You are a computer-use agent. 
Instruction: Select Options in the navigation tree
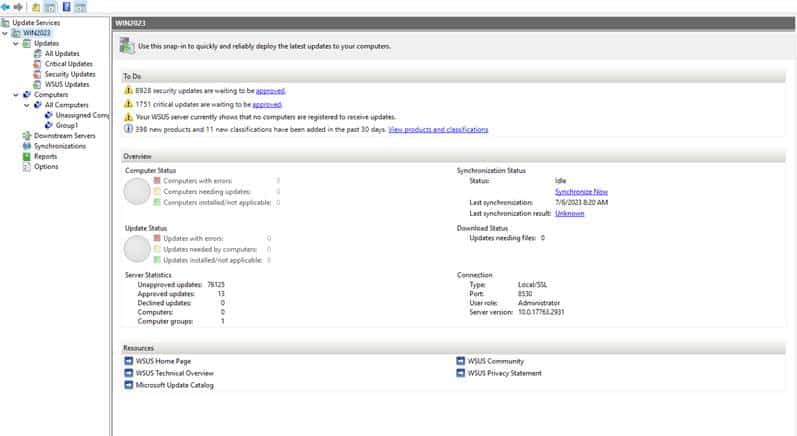[x=45, y=167]
